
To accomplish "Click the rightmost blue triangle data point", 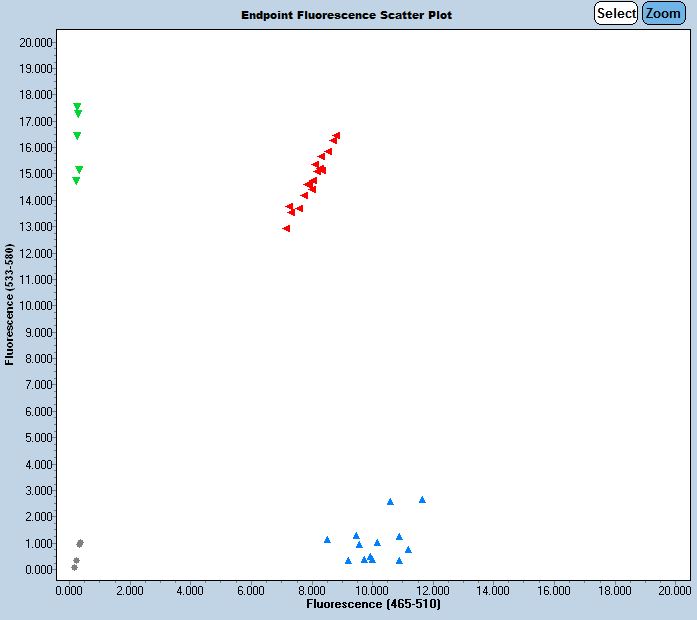I will click(x=422, y=499).
